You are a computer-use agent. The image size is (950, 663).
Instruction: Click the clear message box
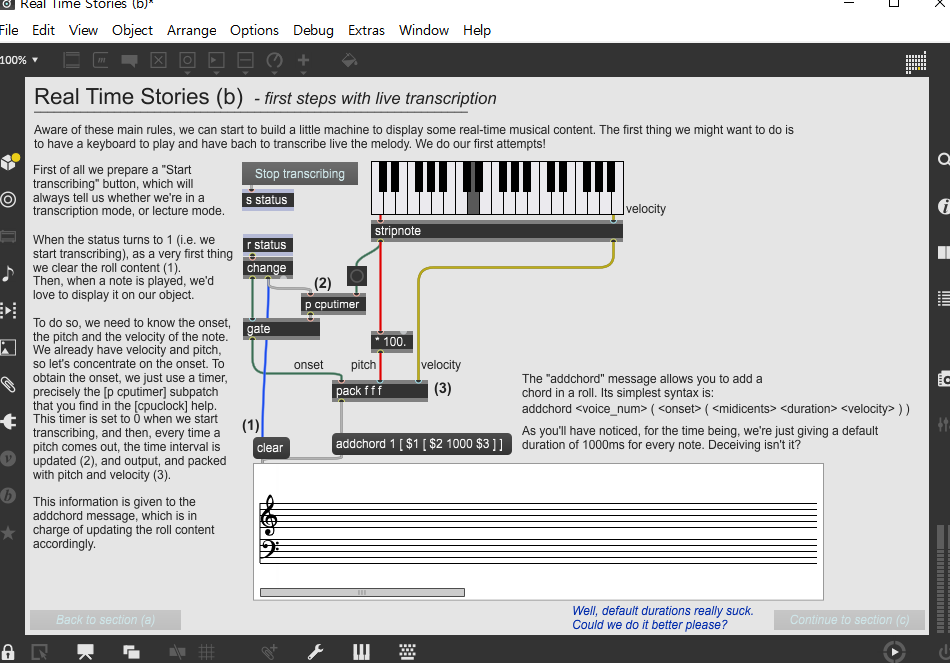270,448
